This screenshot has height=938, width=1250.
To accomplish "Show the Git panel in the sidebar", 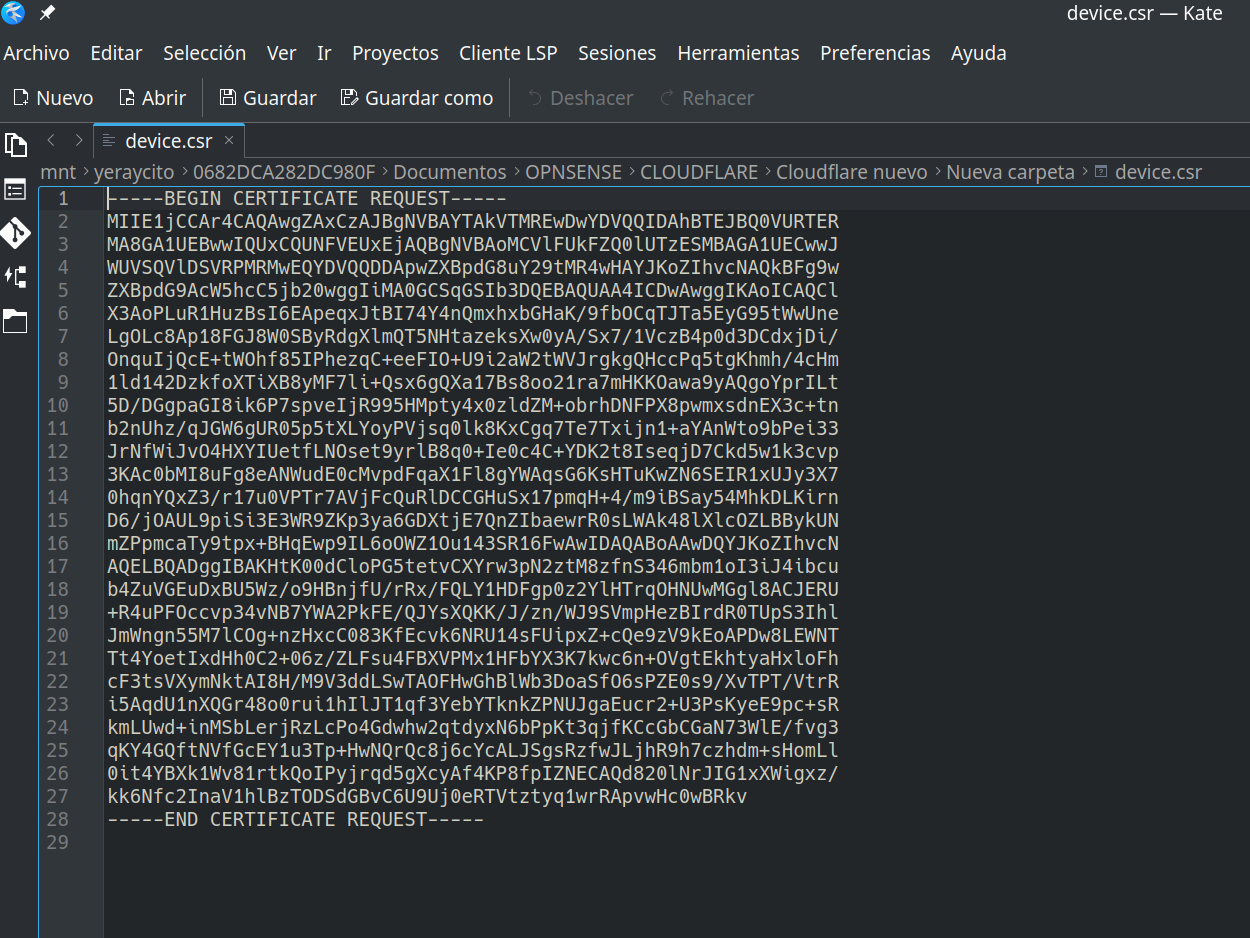I will pos(15,233).
